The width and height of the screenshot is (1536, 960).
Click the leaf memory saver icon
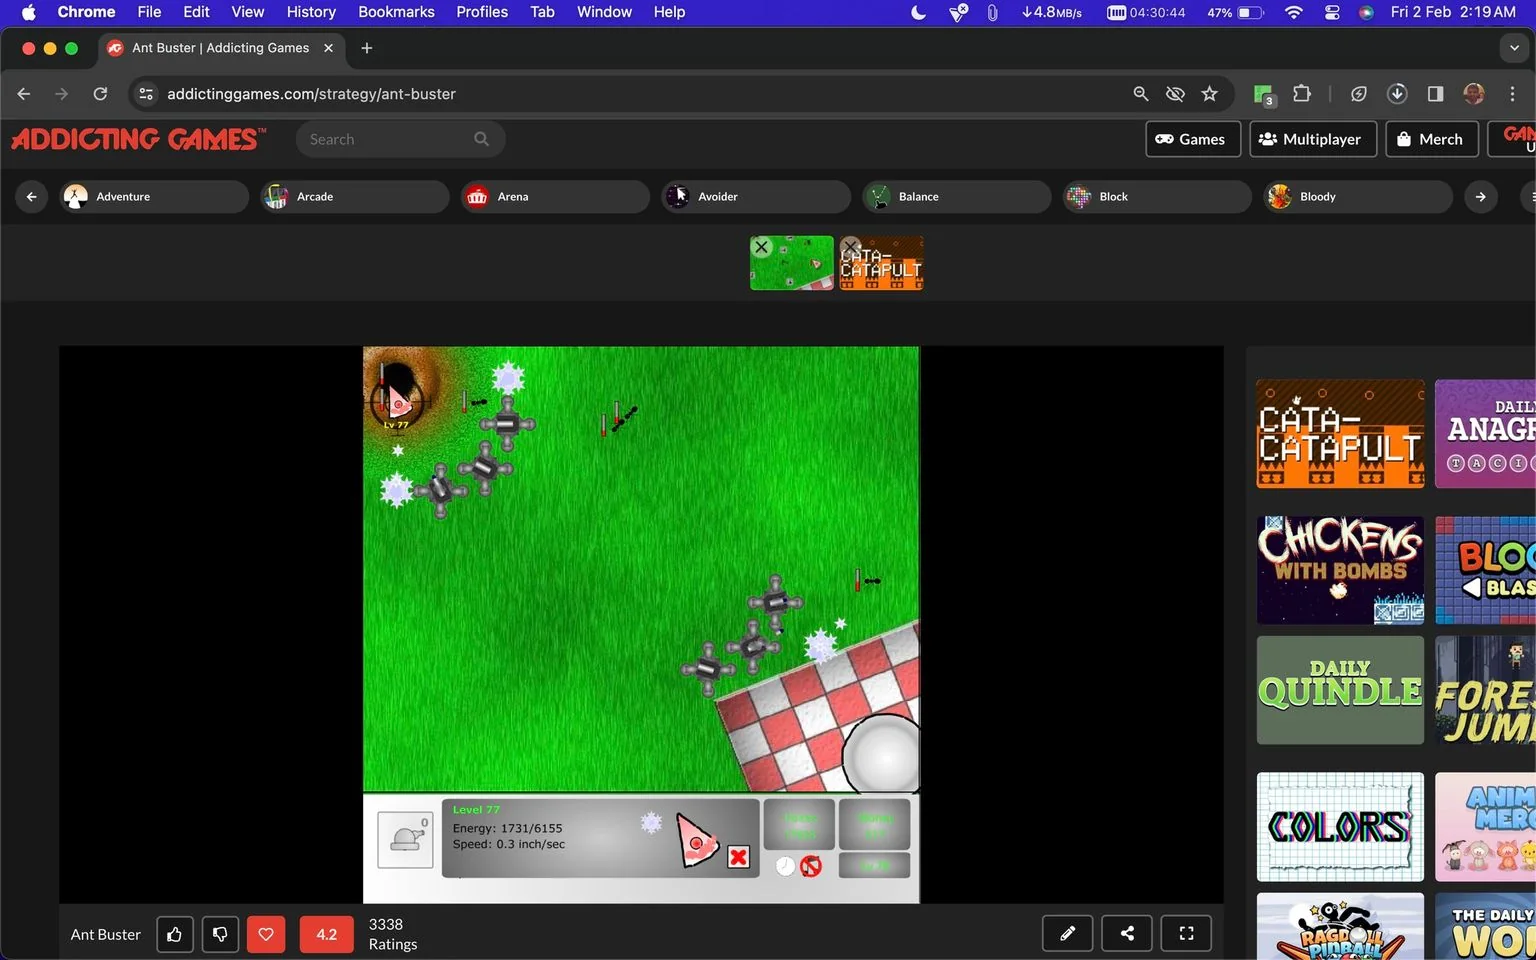pos(1359,94)
